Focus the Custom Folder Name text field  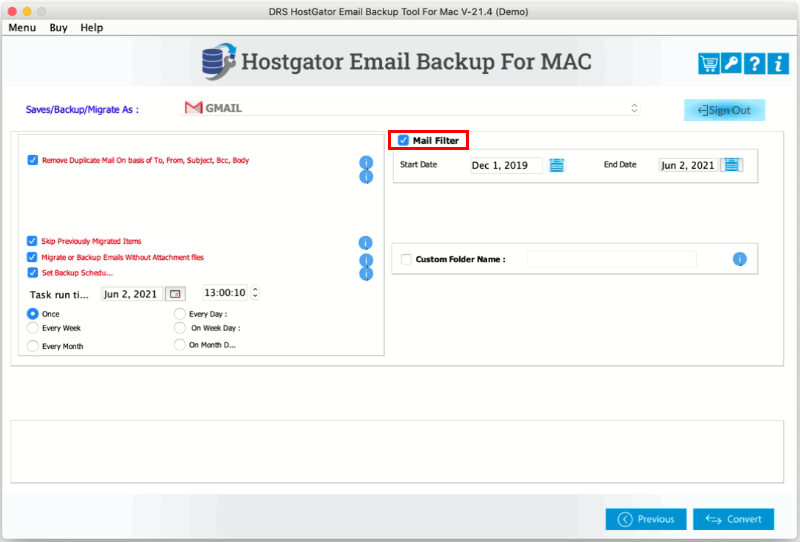tap(612, 259)
